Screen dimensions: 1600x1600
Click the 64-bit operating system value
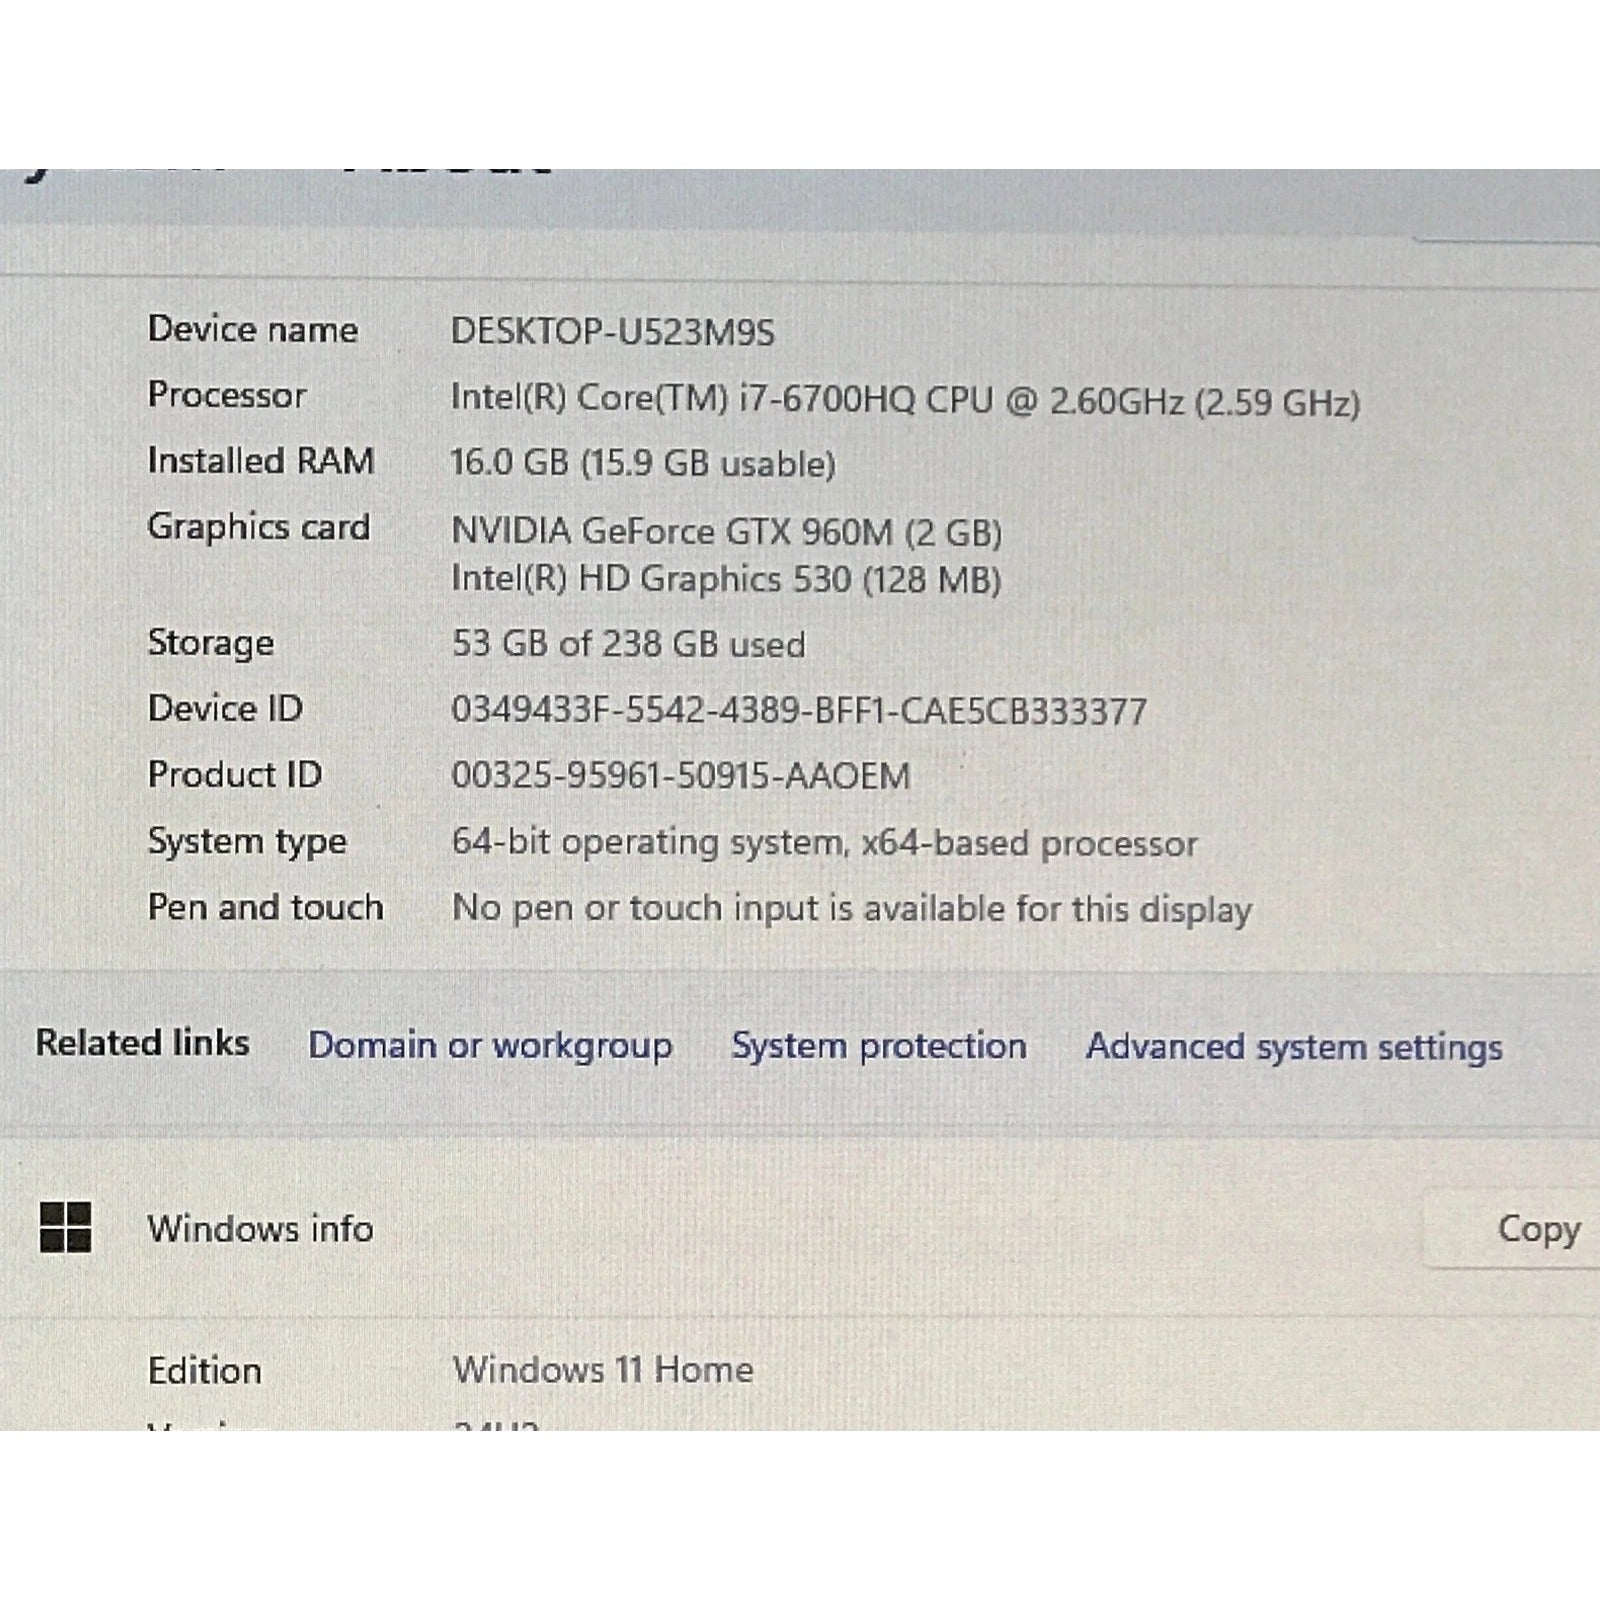pyautogui.click(x=825, y=843)
